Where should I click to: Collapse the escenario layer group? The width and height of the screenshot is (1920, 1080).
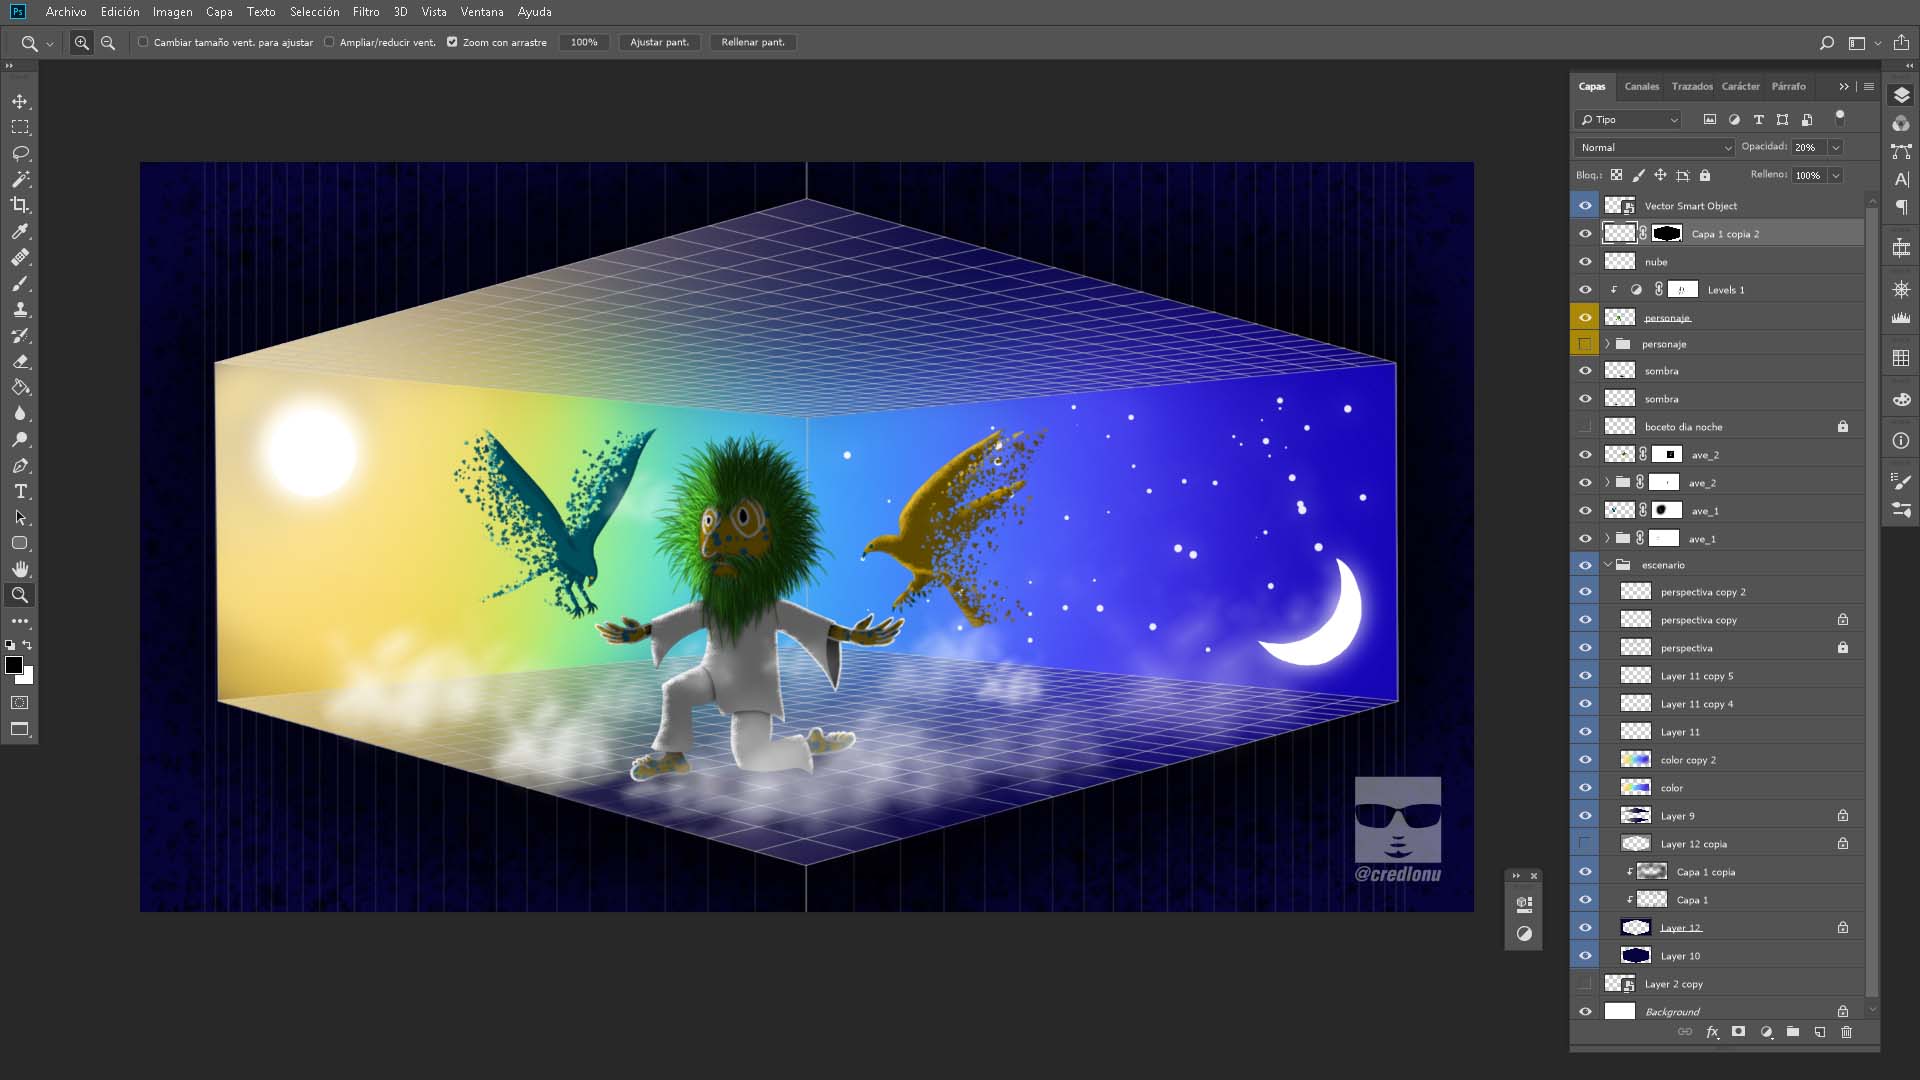pos(1608,565)
